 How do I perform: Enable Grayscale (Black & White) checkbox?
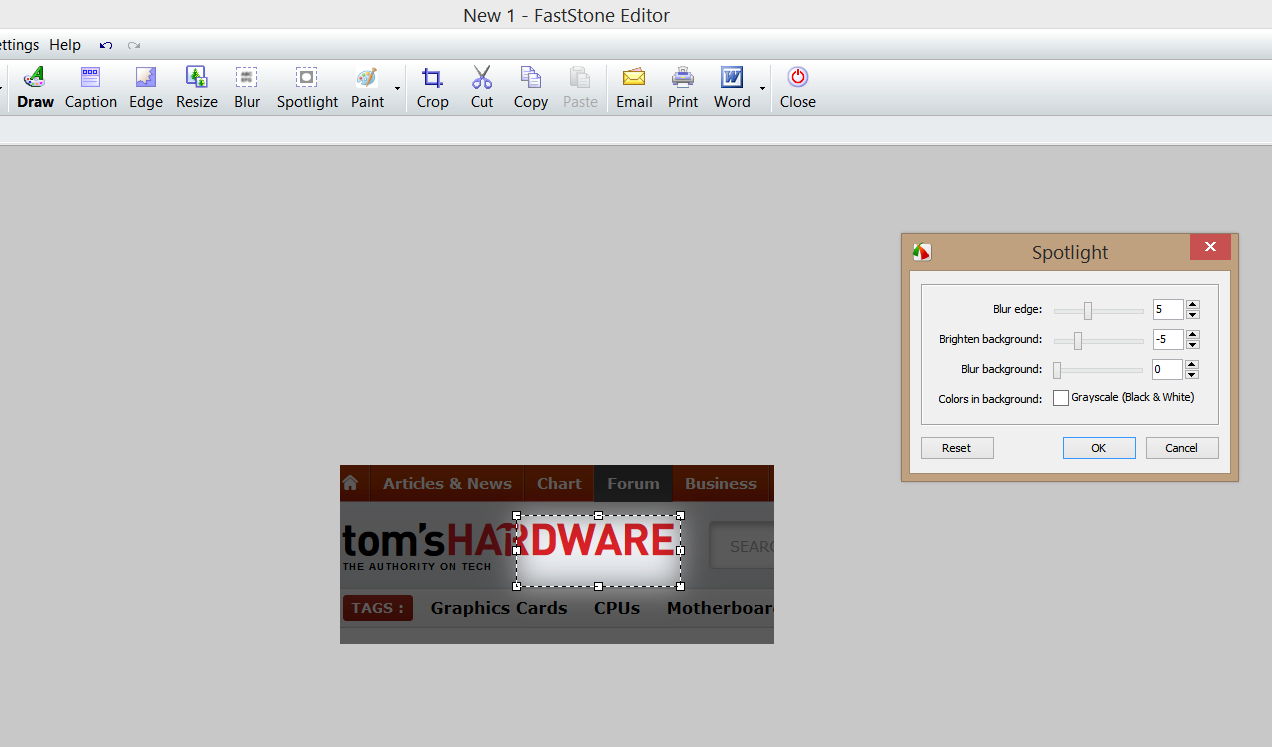pos(1061,398)
